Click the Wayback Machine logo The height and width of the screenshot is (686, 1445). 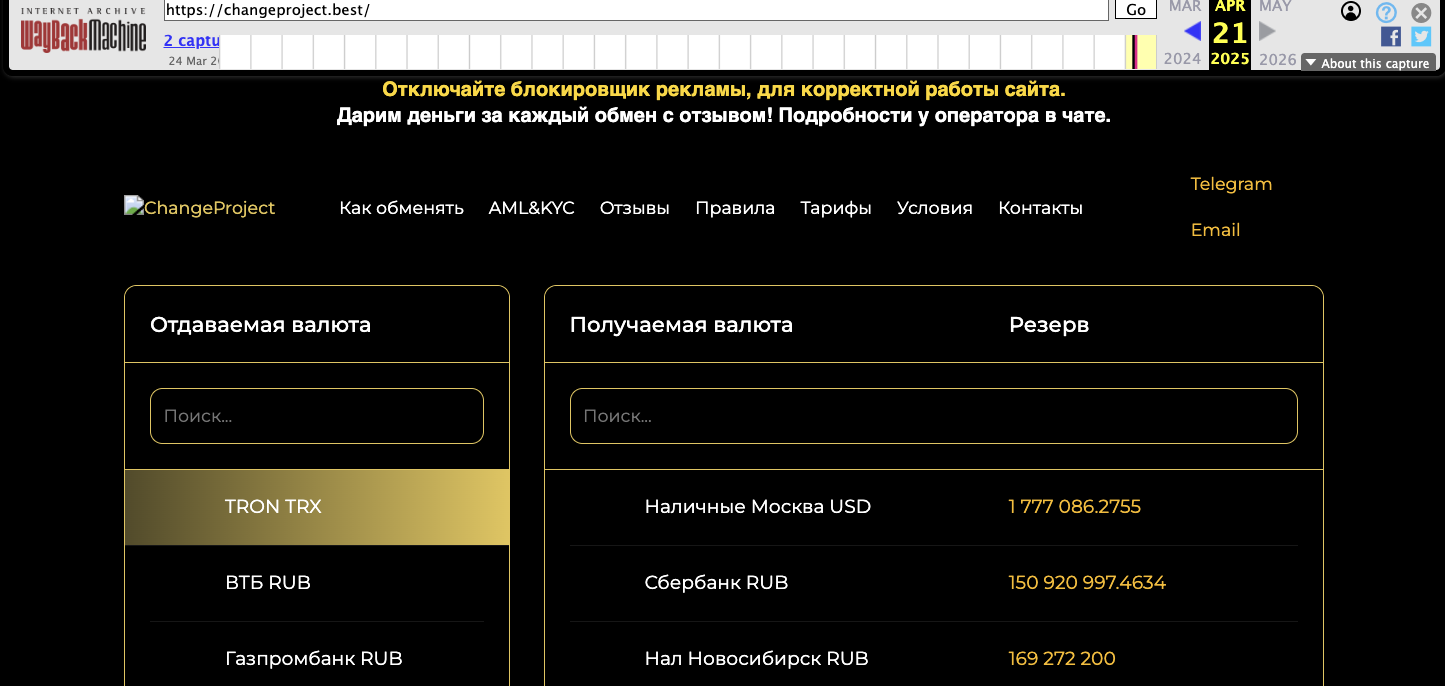pos(84,32)
